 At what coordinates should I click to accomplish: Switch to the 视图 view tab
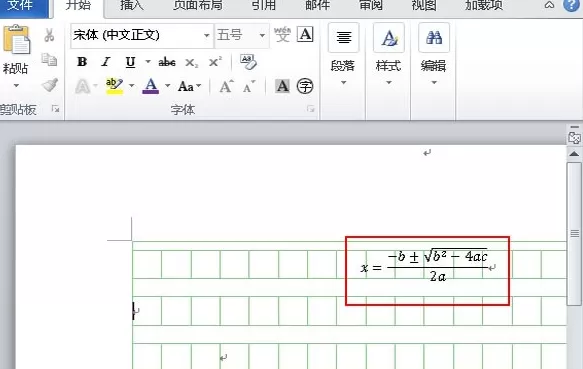(x=424, y=6)
